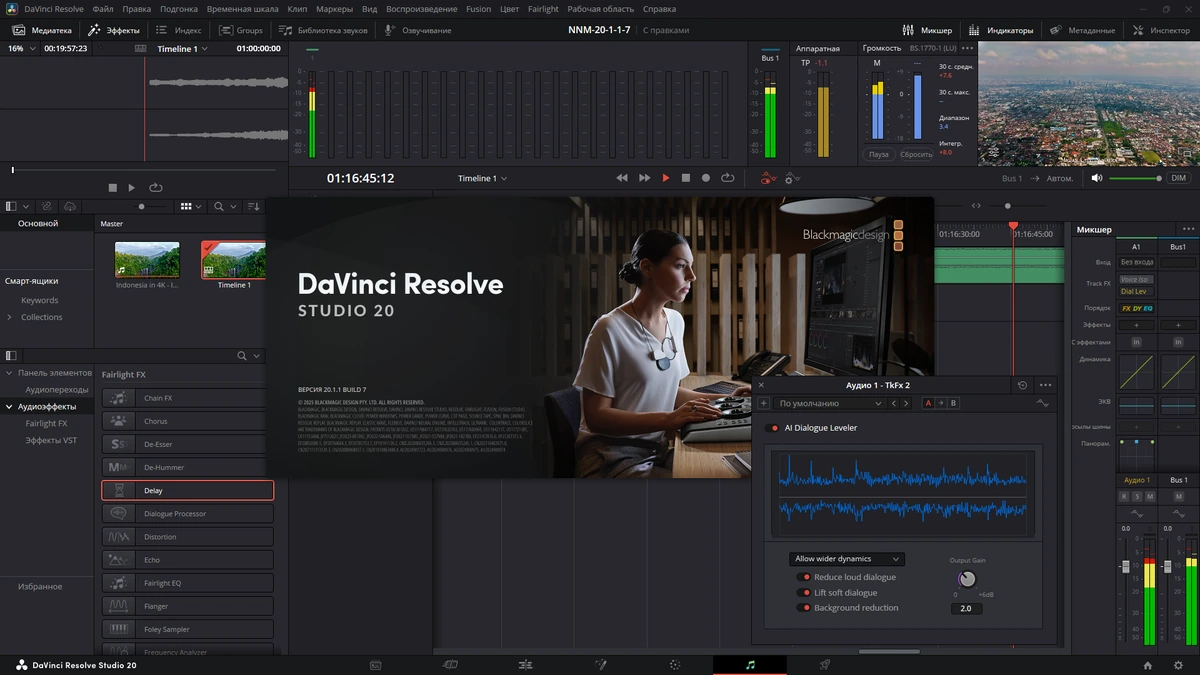Viewport: 1200px width, 675px height.
Task: Rewind using the fast reverse button
Action: pos(622,178)
